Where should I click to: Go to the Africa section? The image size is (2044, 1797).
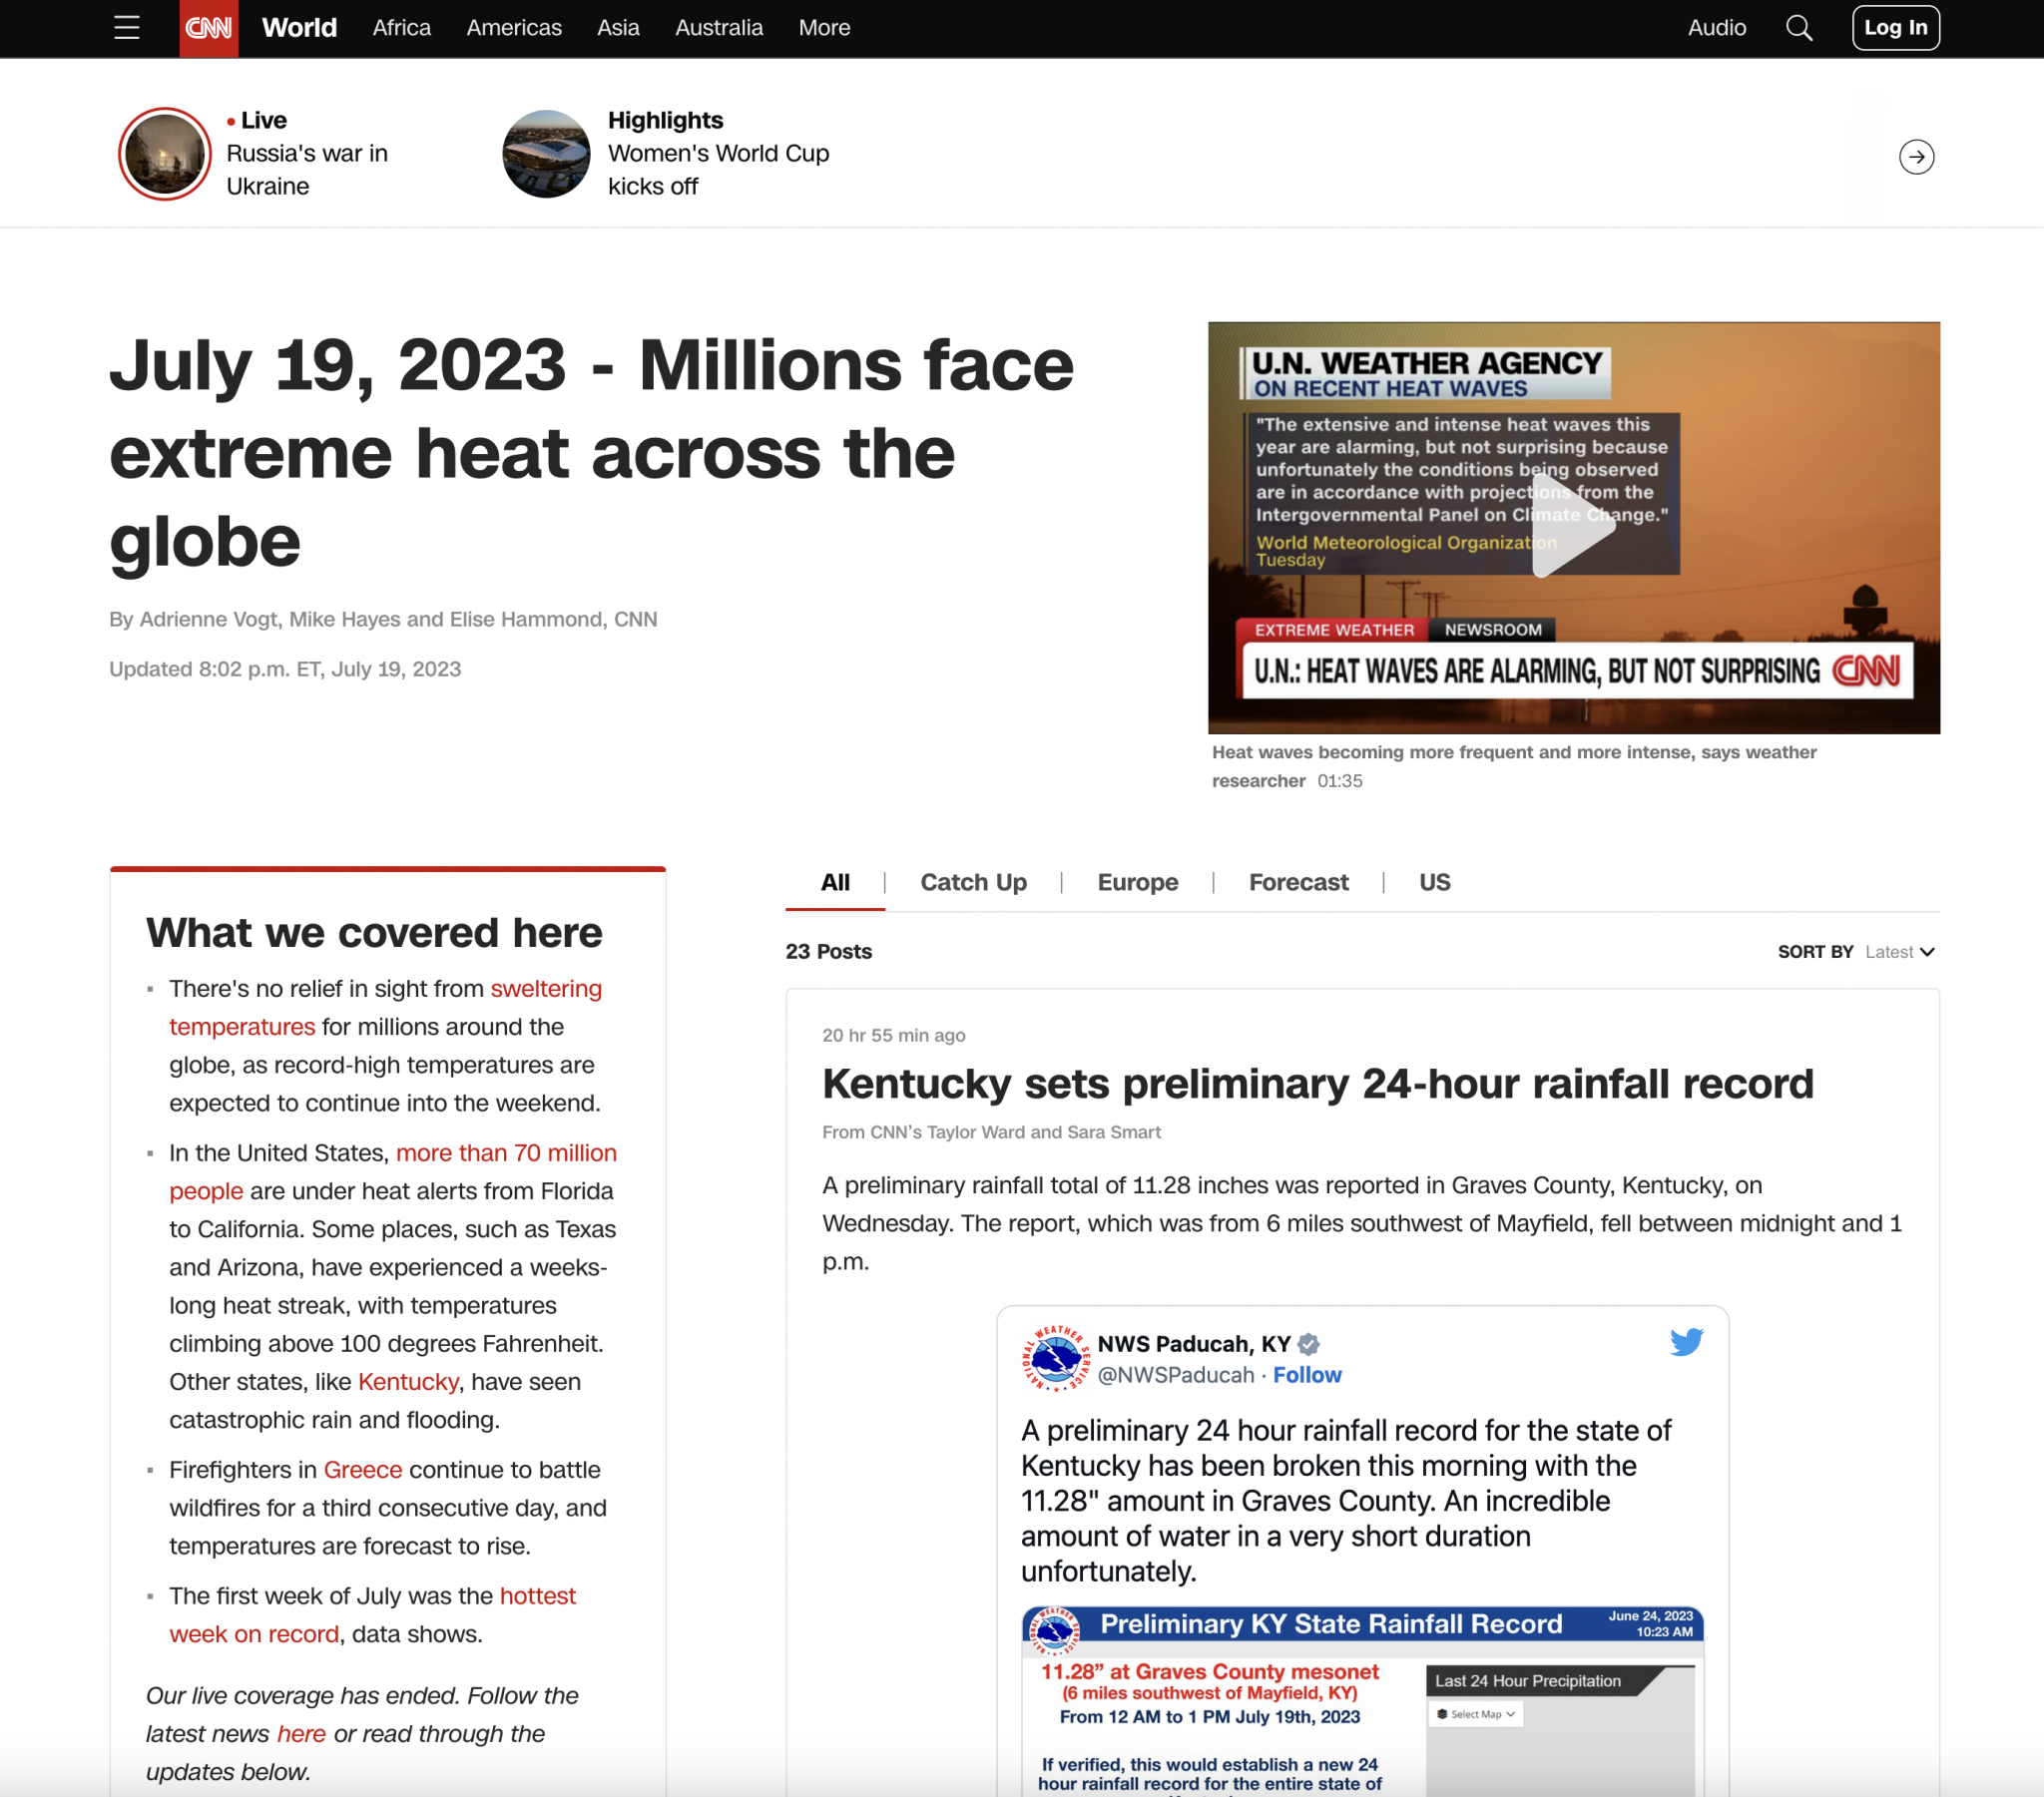coord(402,28)
